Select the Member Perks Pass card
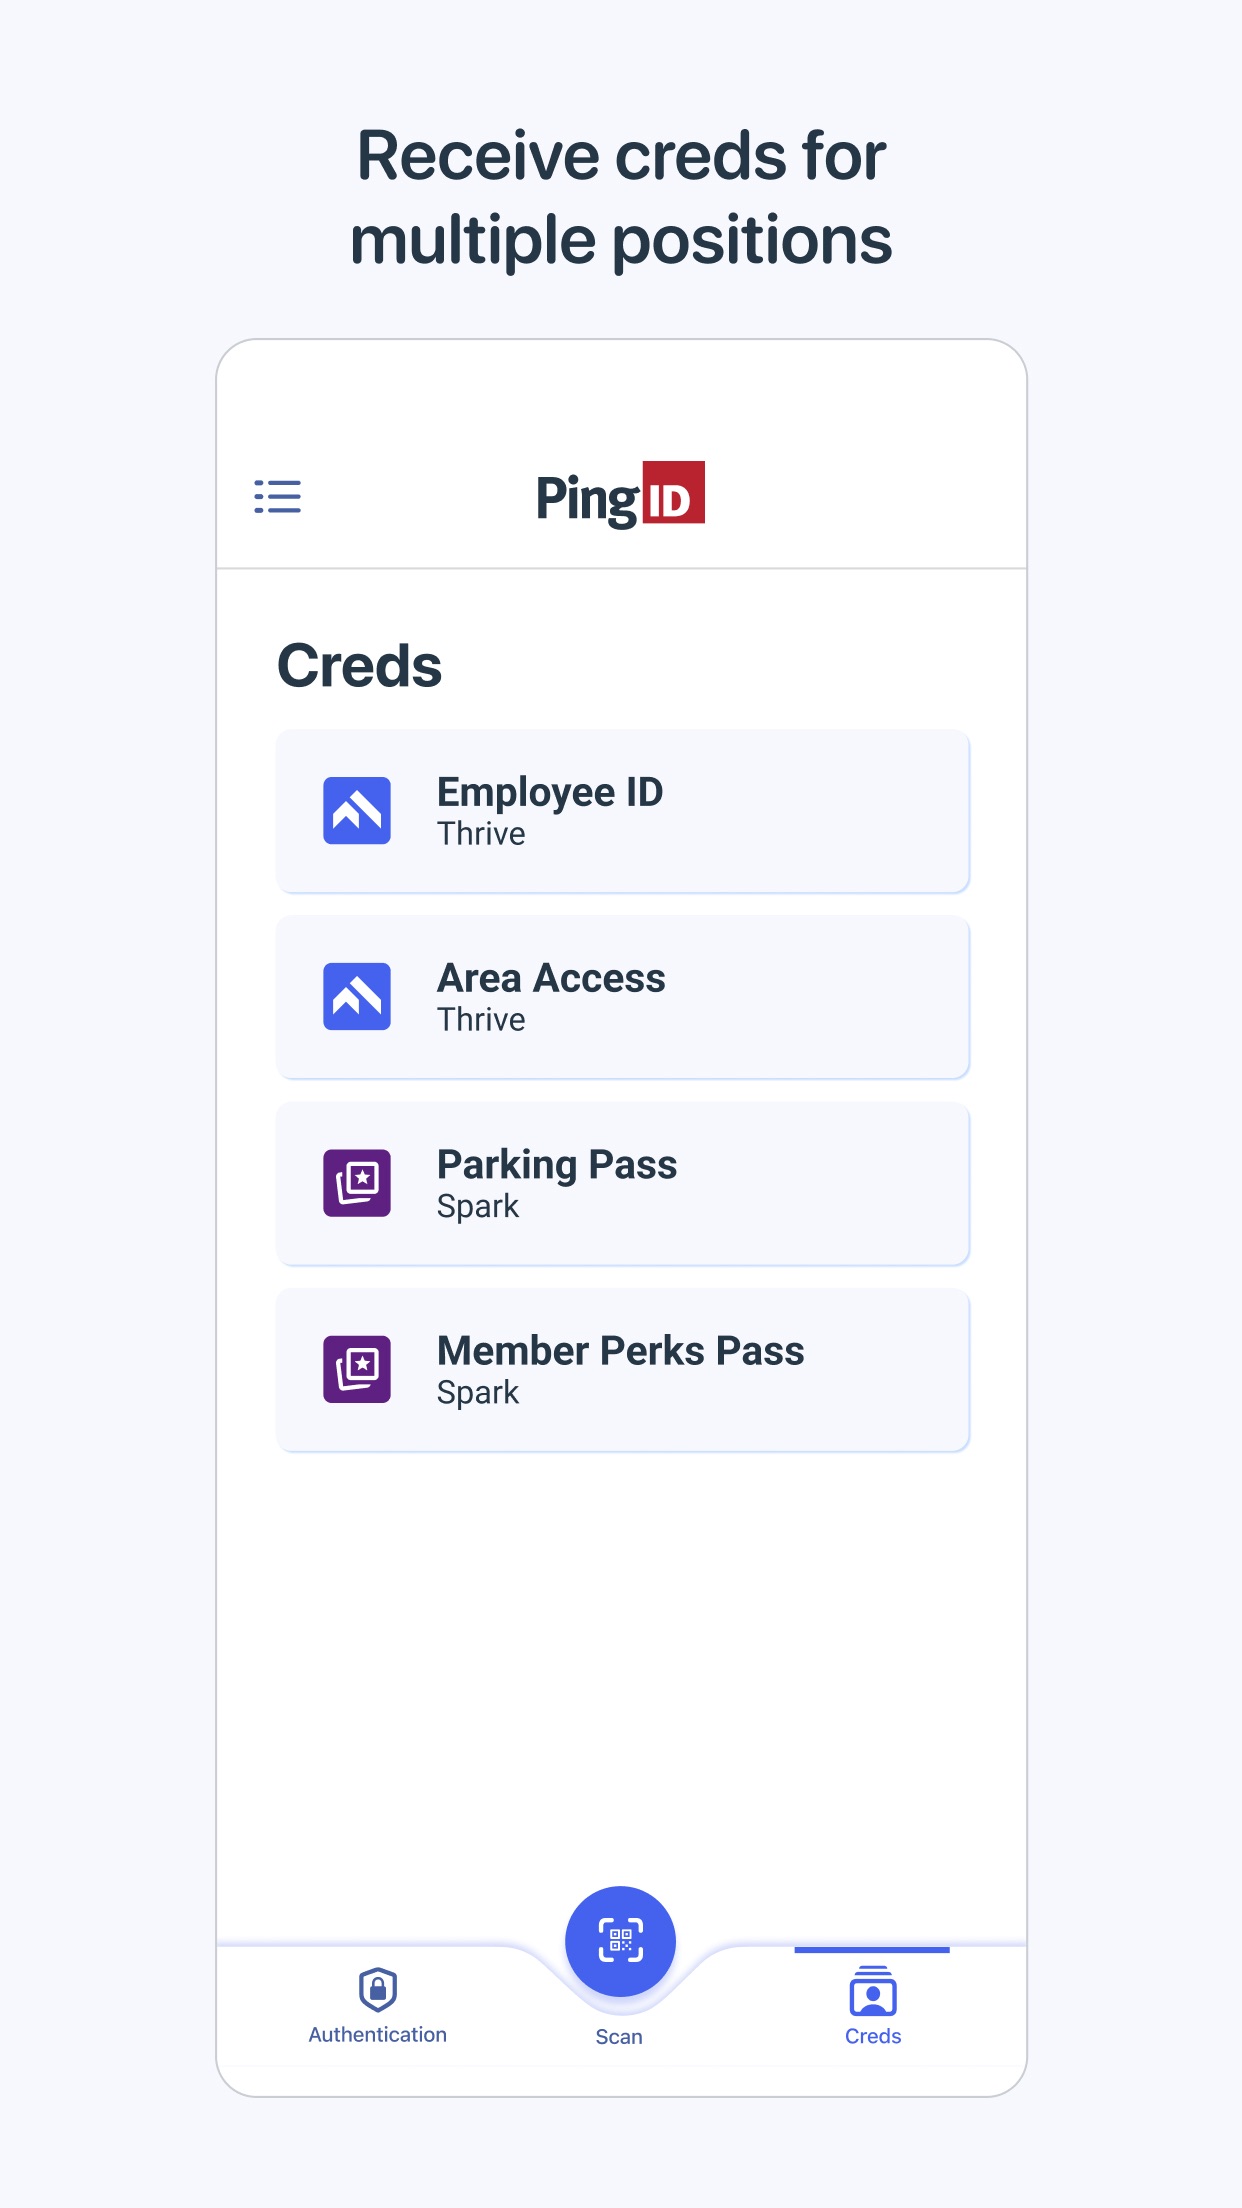This screenshot has height=2208, width=1242. (621, 1369)
